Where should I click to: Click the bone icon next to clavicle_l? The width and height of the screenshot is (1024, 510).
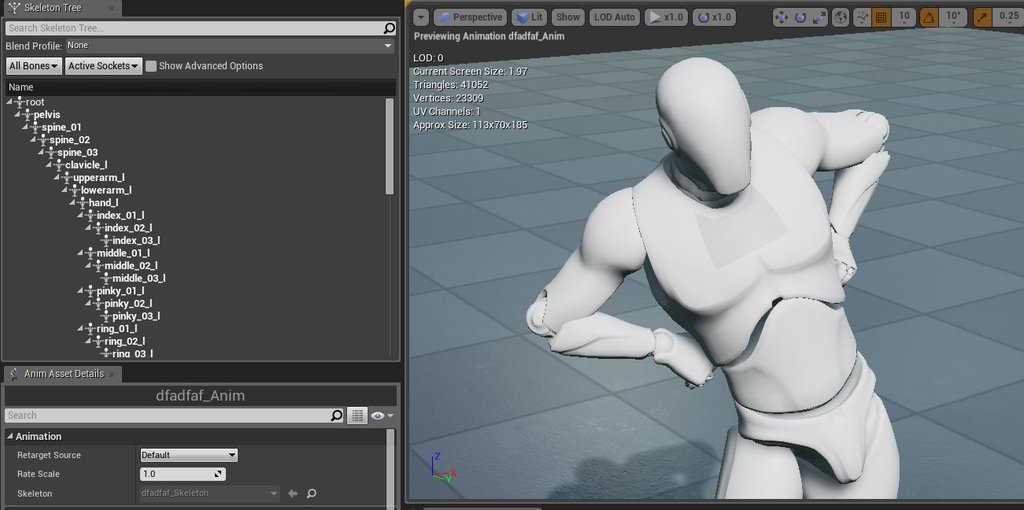click(59, 165)
